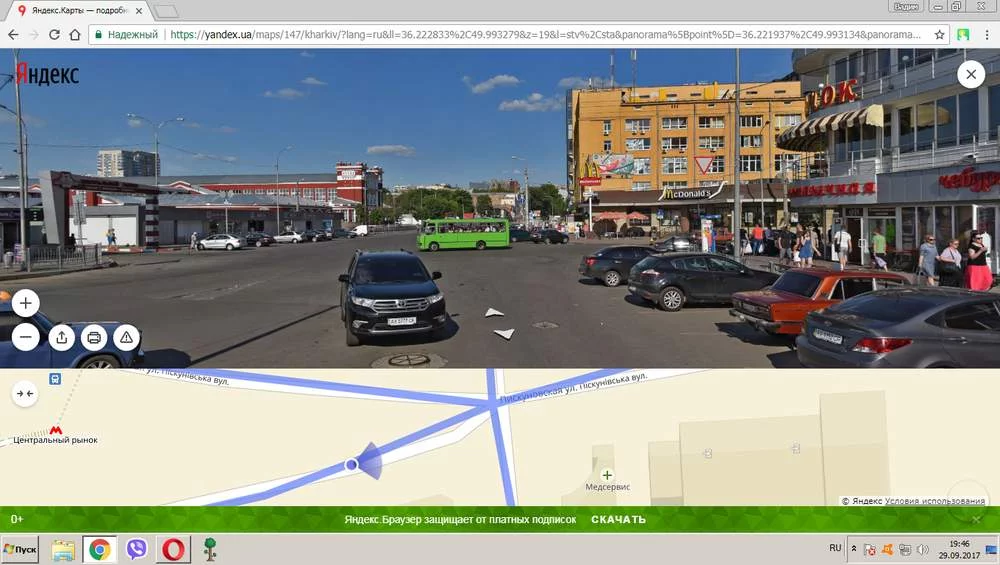Viewport: 1000px width, 565px height.
Task: Click the Yandex logo
Action: point(47,75)
